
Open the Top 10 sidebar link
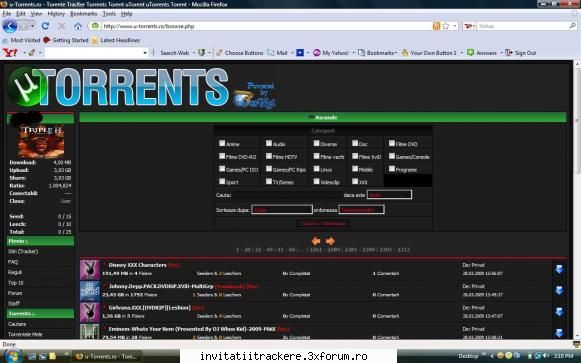[x=16, y=283]
